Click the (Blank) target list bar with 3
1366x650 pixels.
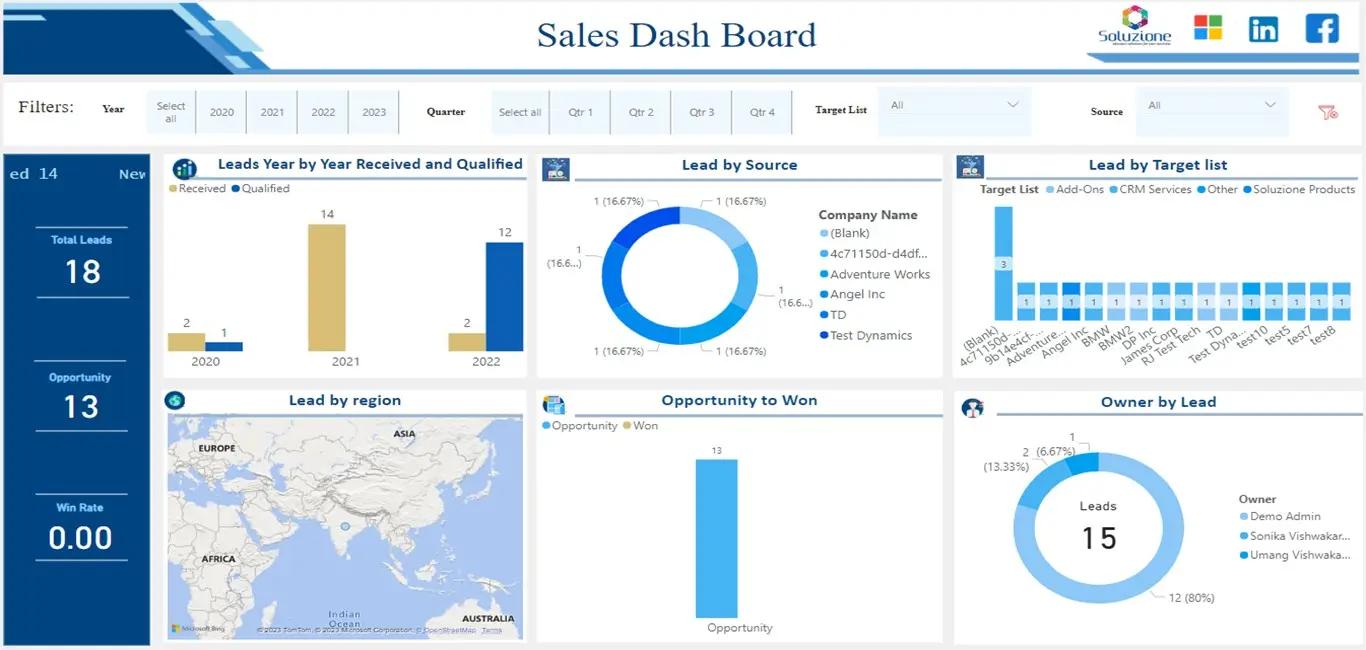pyautogui.click(x=1003, y=263)
